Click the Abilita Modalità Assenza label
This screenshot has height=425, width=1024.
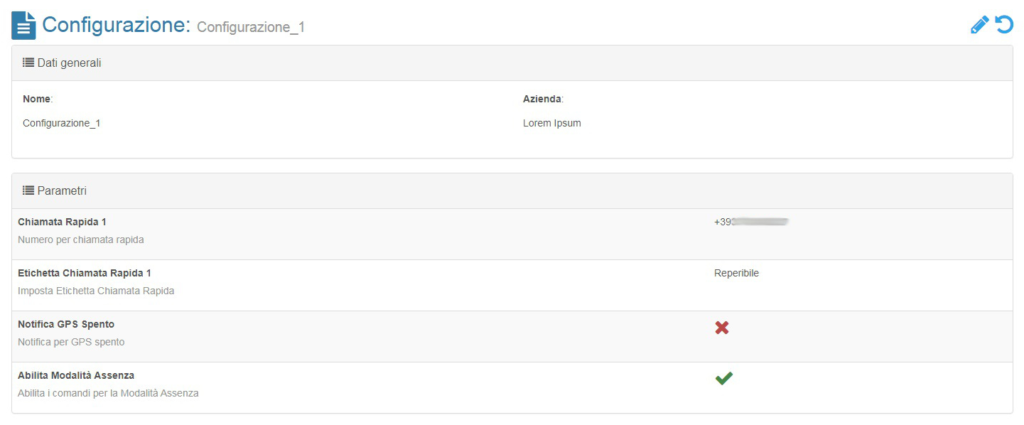76,375
